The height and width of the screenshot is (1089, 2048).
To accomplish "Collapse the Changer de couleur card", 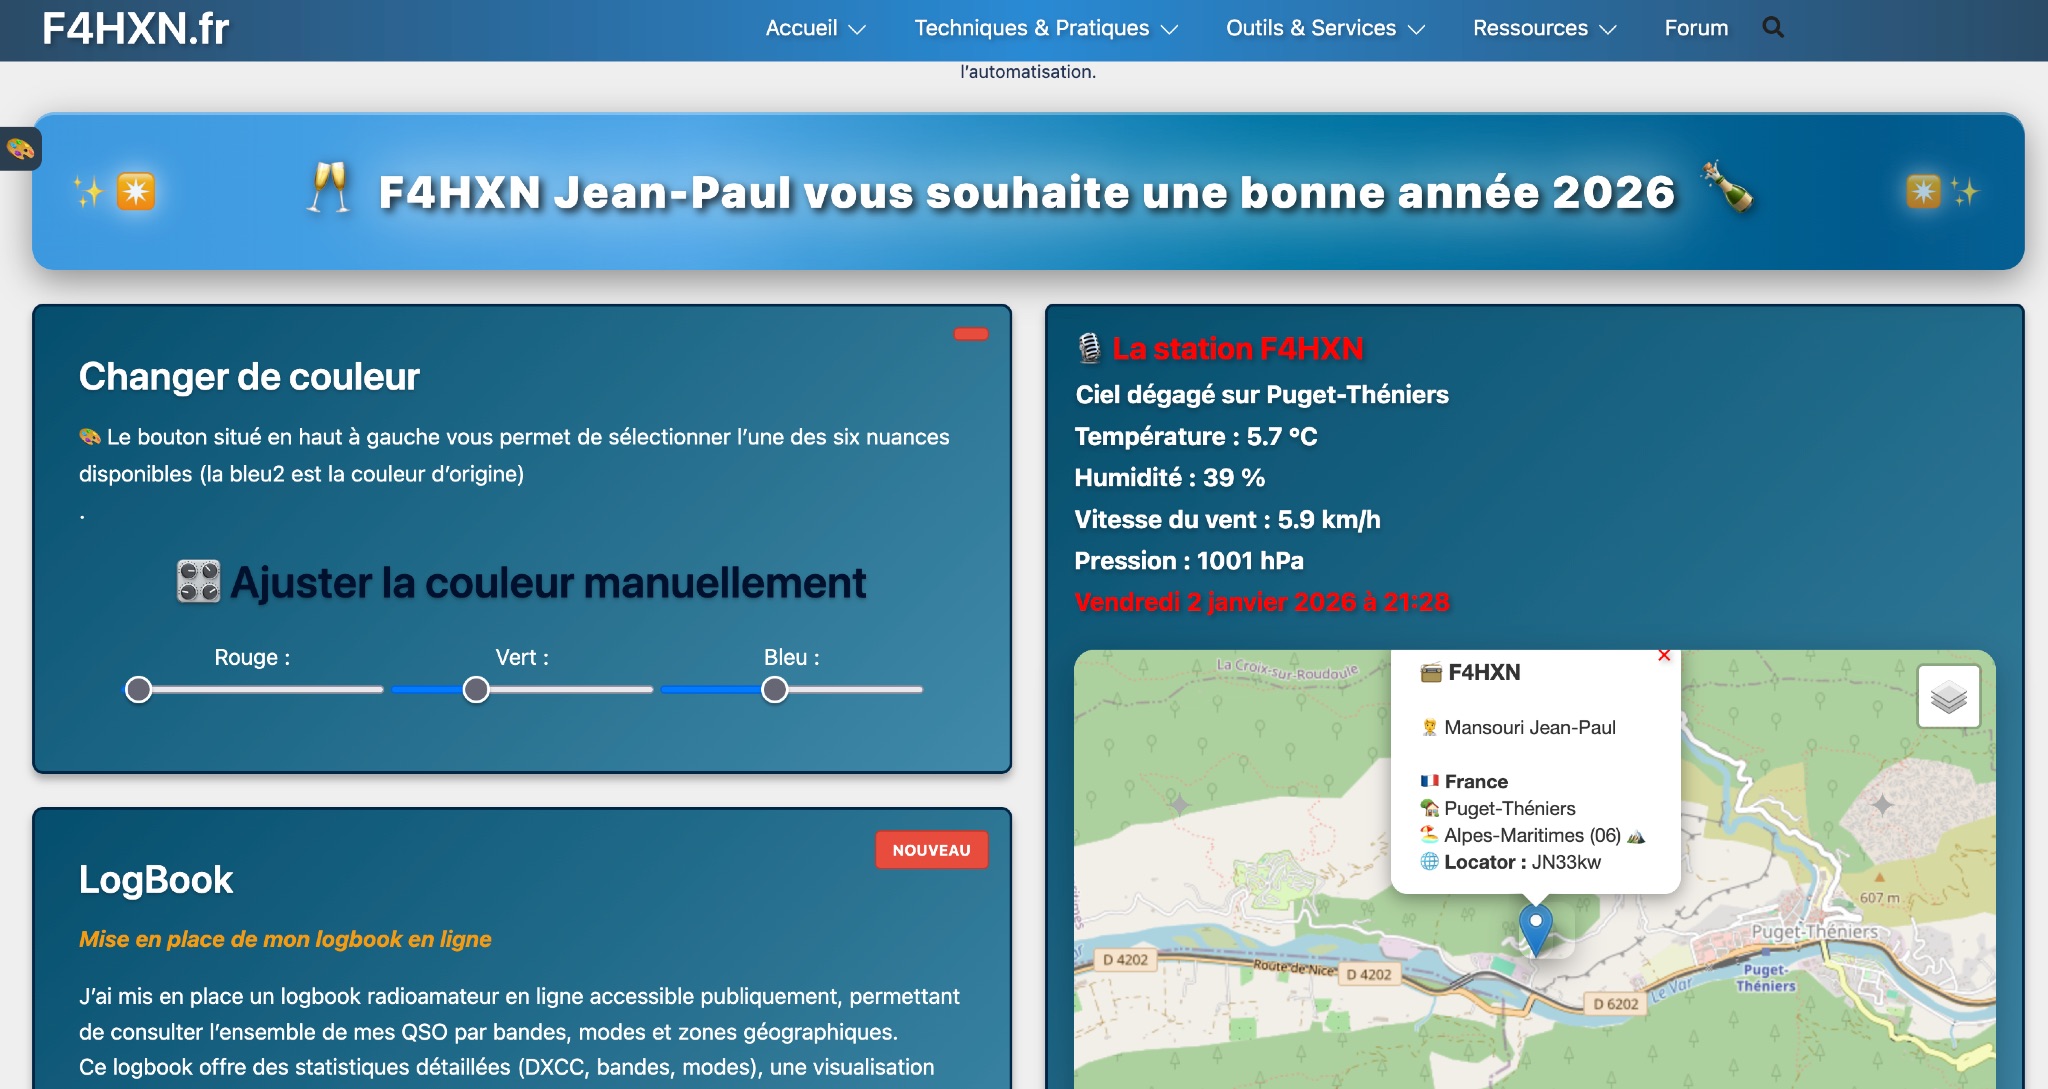I will click(x=970, y=334).
